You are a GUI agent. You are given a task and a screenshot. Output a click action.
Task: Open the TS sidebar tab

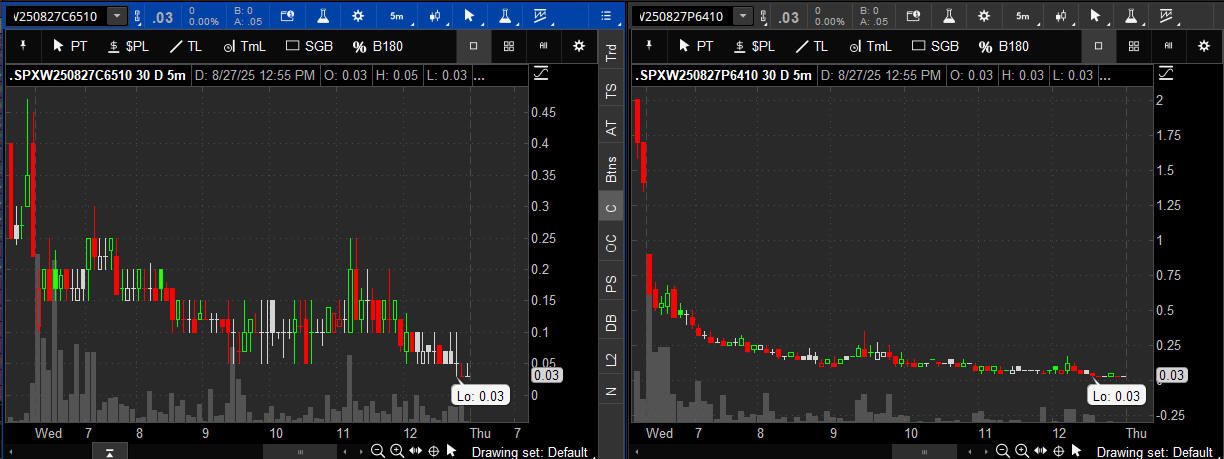point(611,91)
